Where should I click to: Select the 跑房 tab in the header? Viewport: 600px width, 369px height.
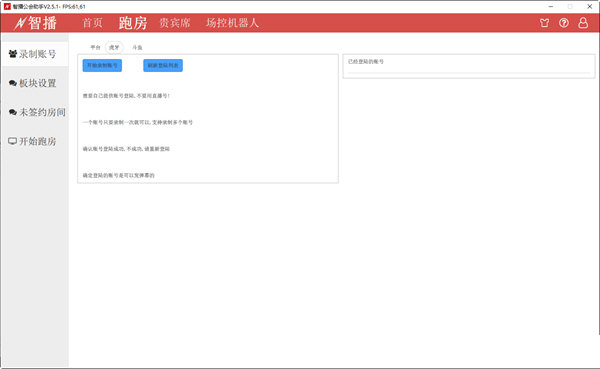[133, 23]
